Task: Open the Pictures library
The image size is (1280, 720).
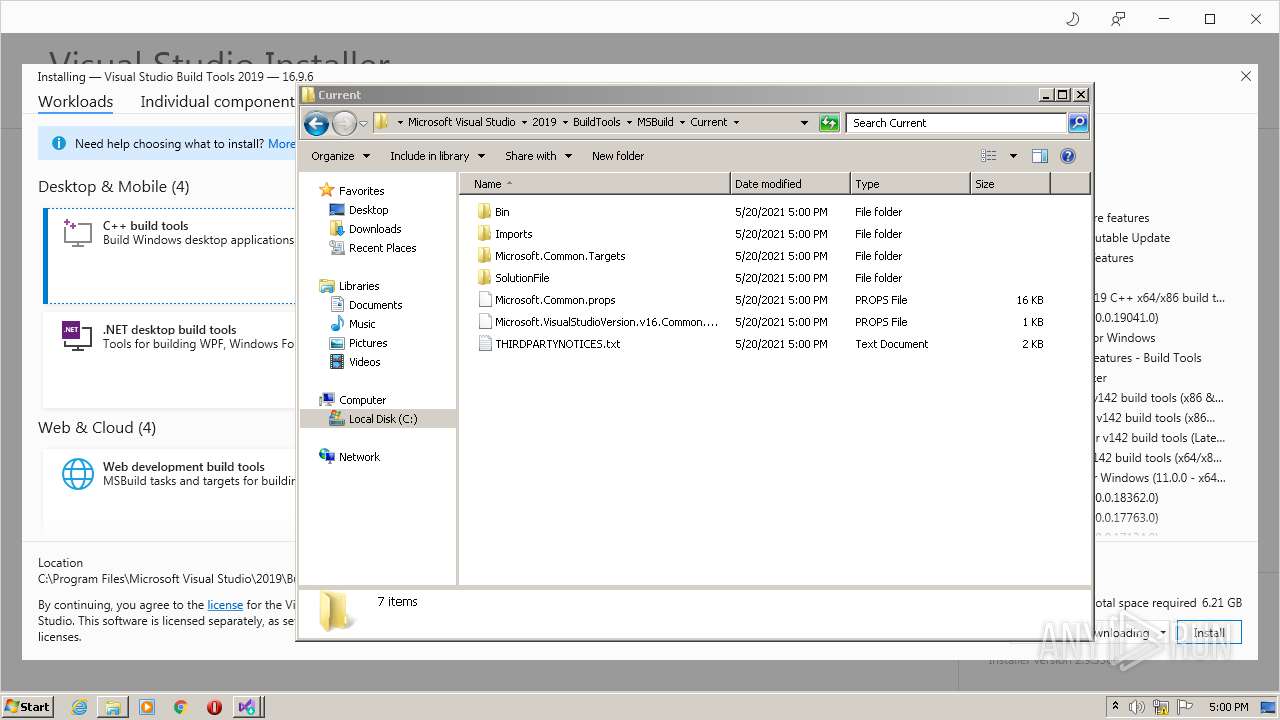Action: click(x=368, y=343)
